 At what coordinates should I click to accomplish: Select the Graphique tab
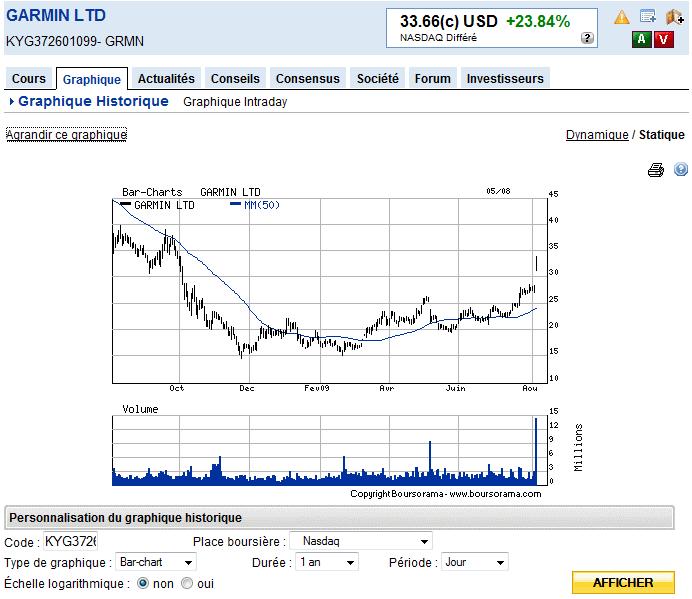92,79
